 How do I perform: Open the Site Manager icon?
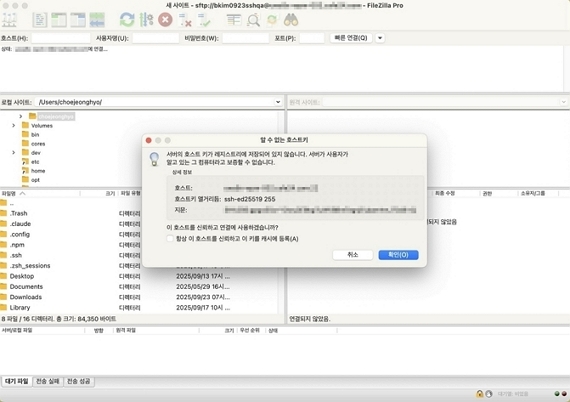9,20
